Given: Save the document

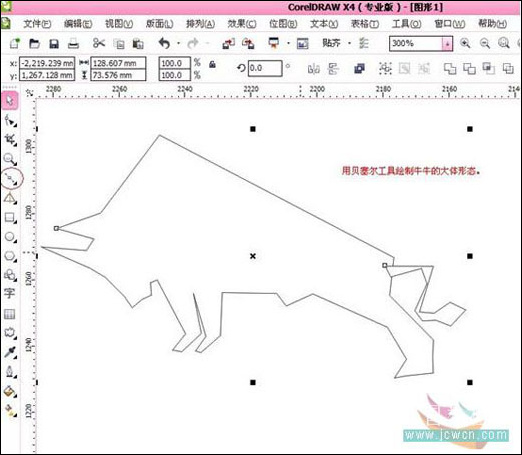Looking at the screenshot, I should click(x=54, y=44).
